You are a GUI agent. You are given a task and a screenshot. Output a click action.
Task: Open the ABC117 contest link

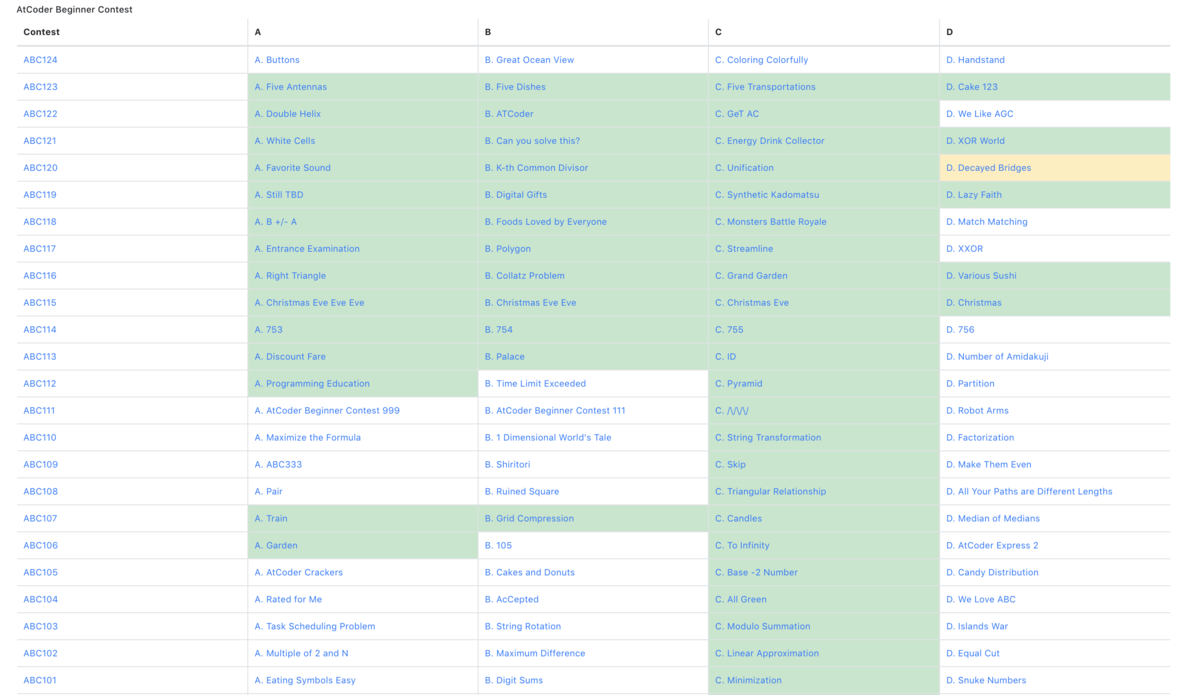coord(40,249)
